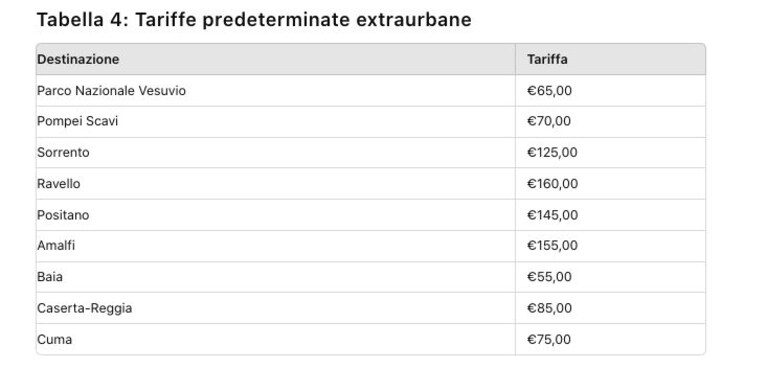
Task: Select the €70,00 fare cell
Action: 610,121
